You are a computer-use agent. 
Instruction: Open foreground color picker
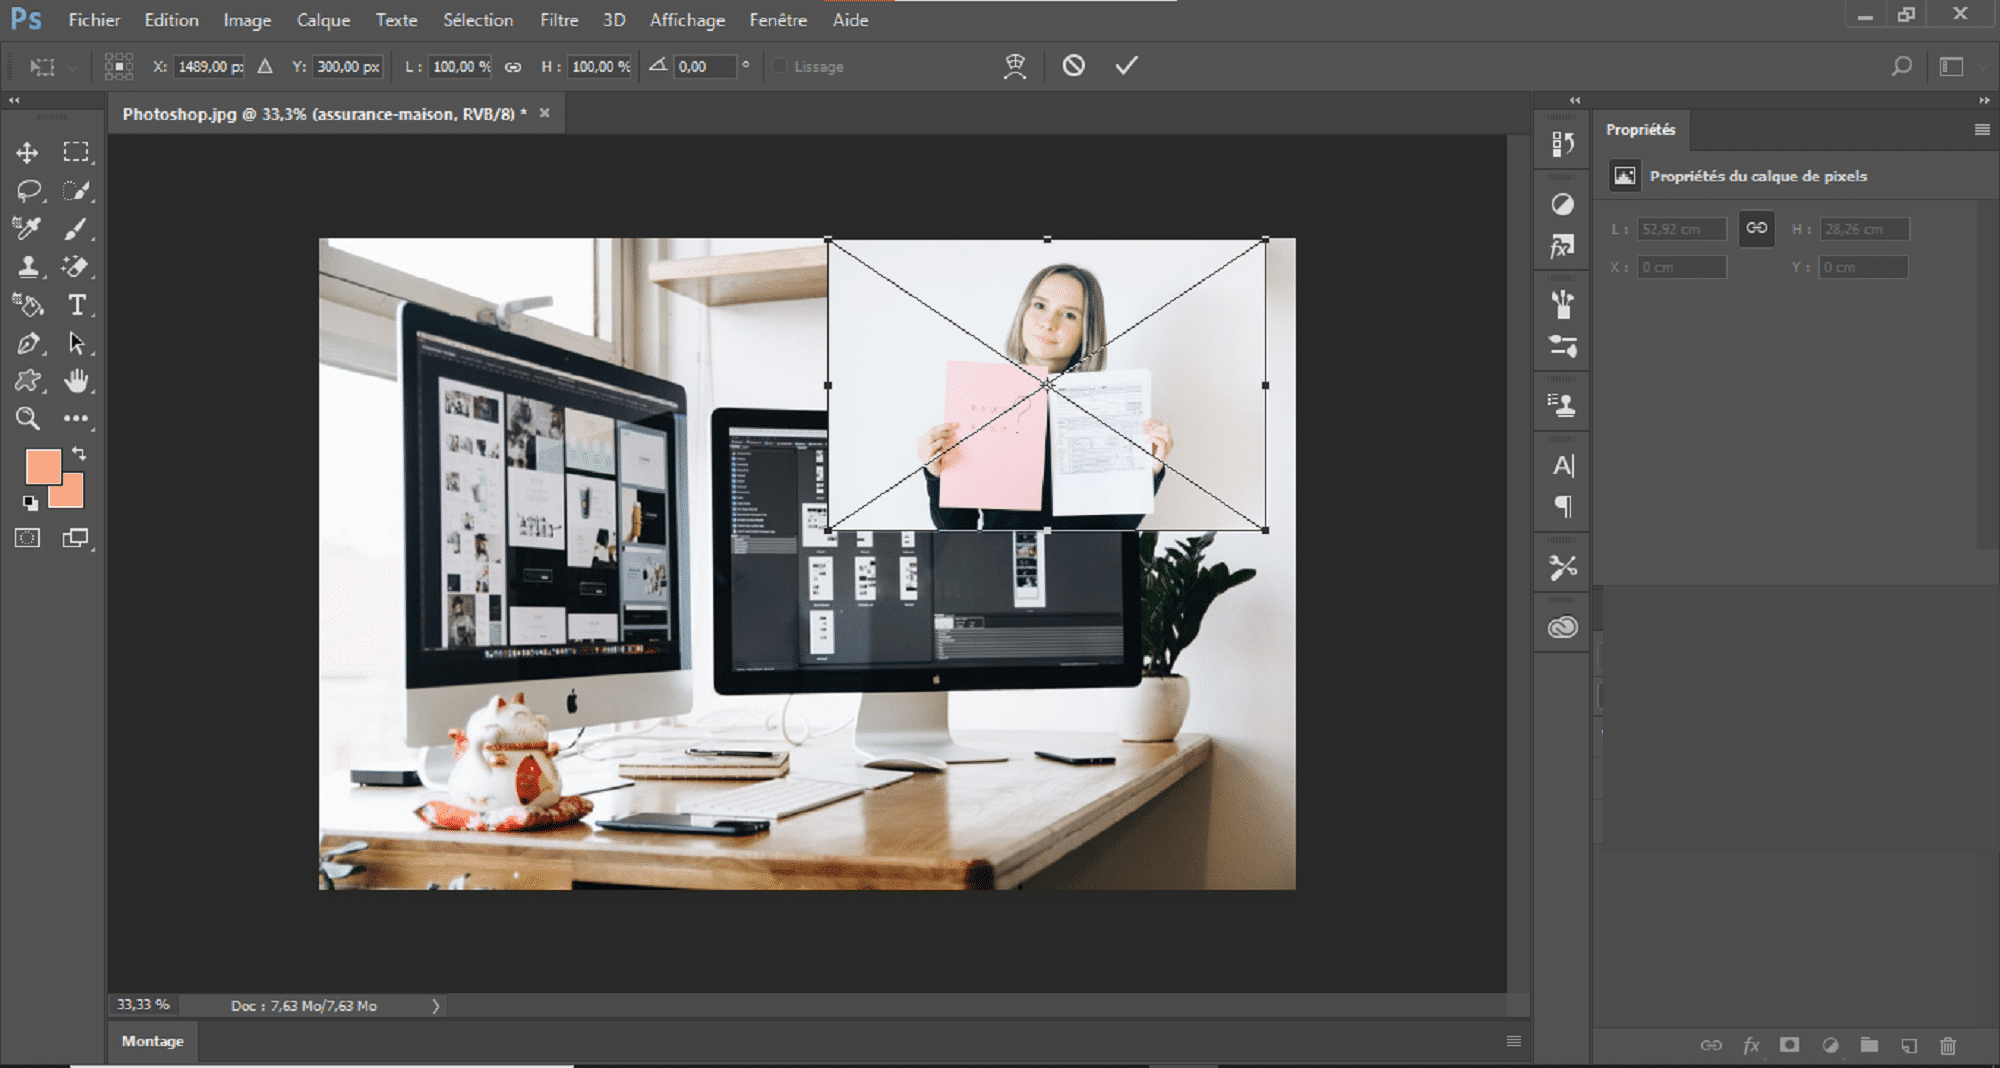(43, 467)
